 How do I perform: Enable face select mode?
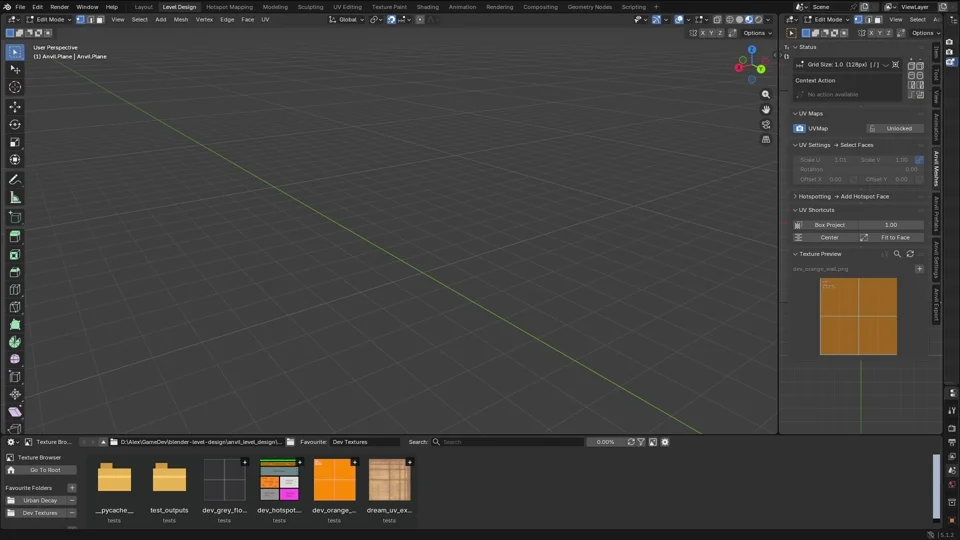[x=100, y=20]
